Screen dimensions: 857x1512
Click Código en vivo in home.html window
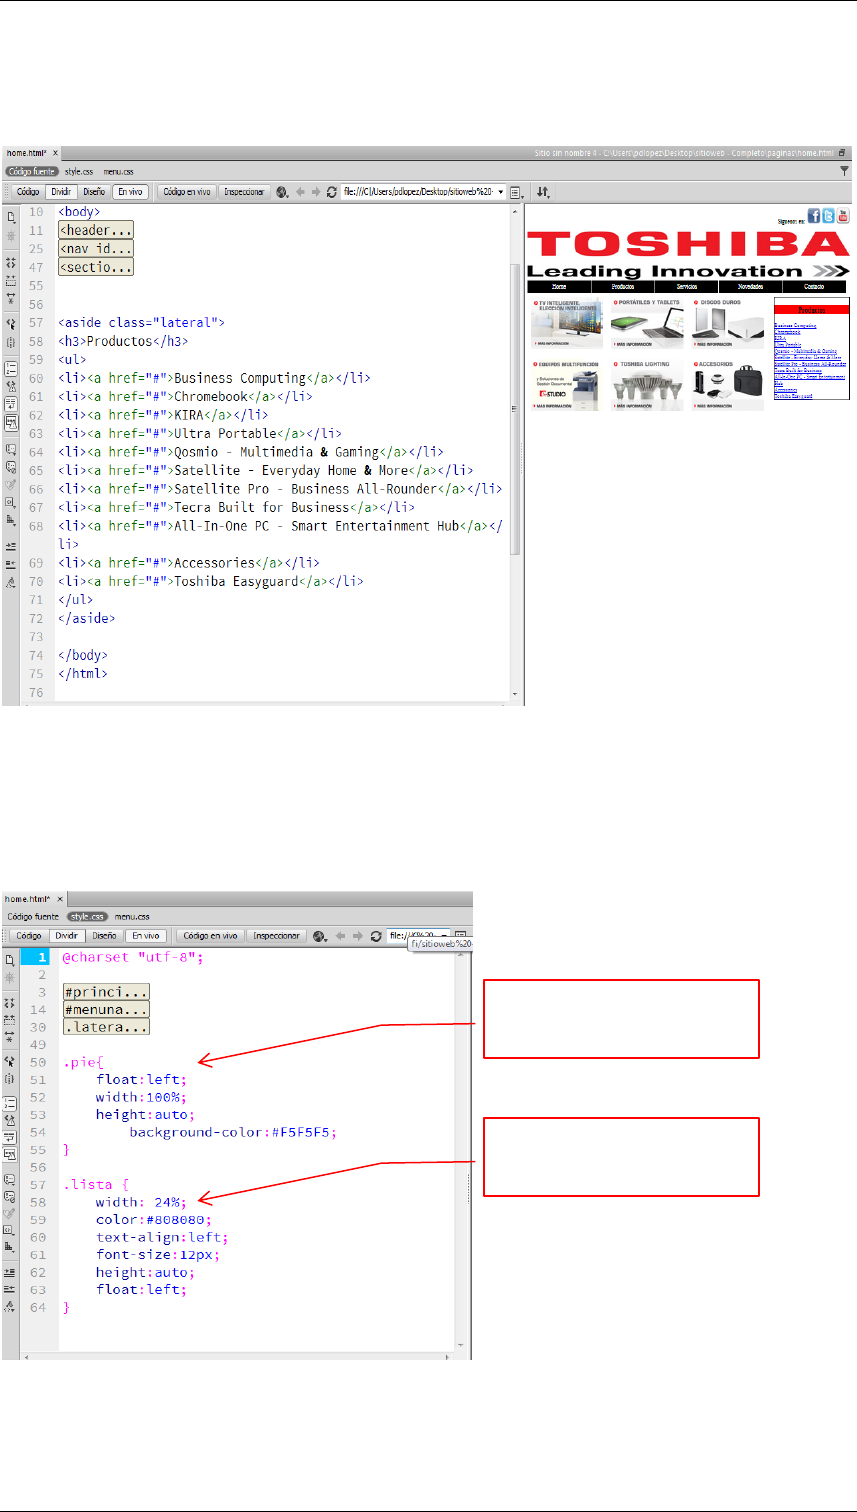187,191
